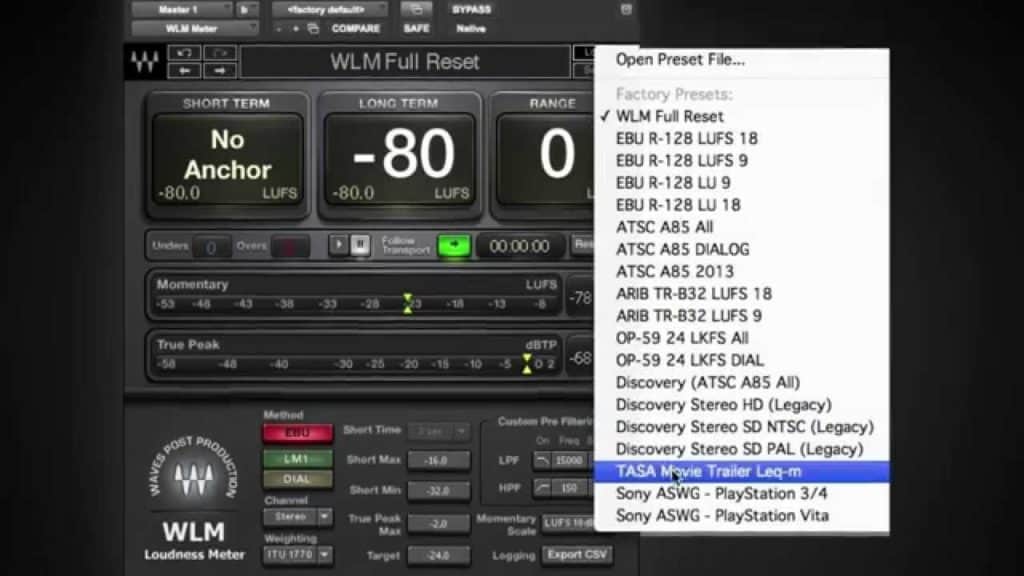The height and width of the screenshot is (576, 1024).
Task: Click the Waves logo icon
Action: pos(144,62)
